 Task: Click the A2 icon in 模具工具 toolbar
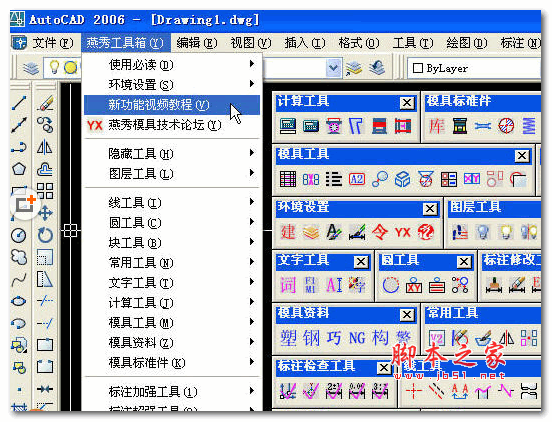point(357,179)
